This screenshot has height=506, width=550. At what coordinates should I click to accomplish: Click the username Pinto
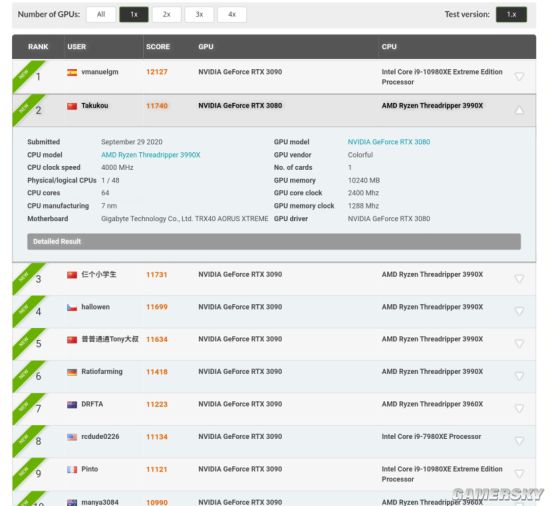coord(90,469)
